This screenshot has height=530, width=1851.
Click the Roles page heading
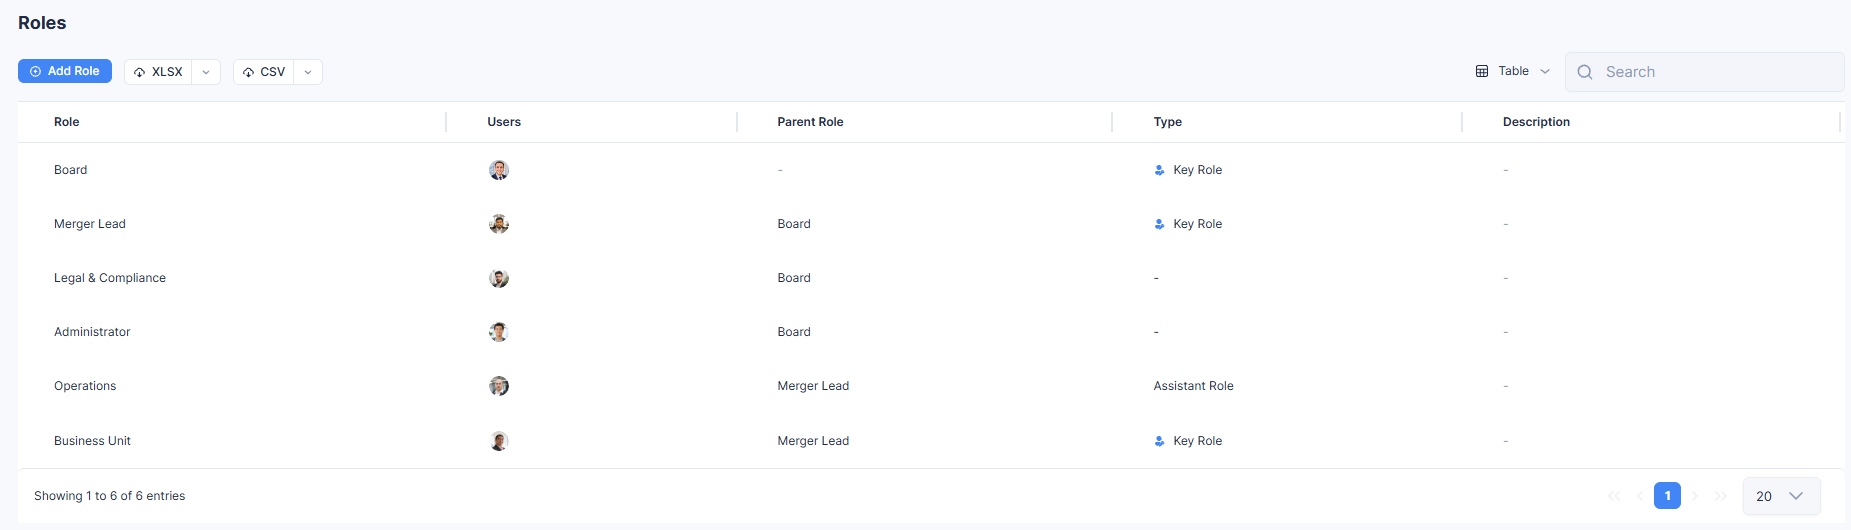(42, 23)
